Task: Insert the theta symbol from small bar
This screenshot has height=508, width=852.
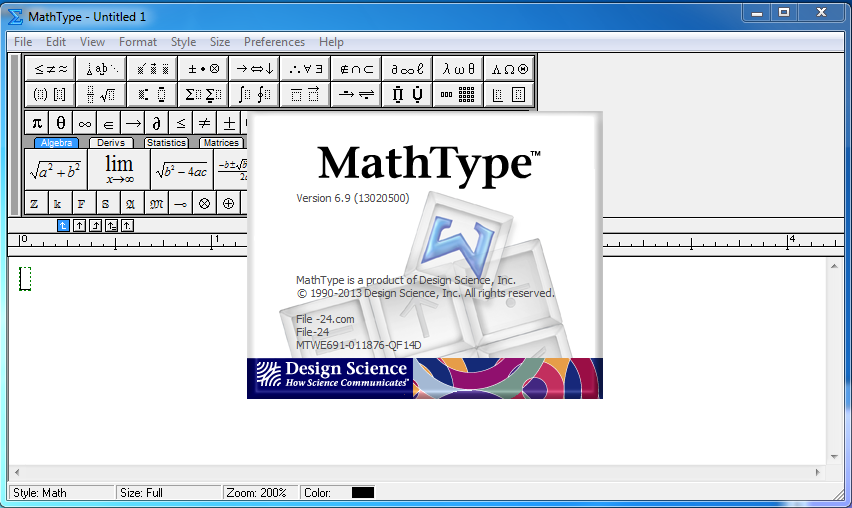Action: pos(60,123)
